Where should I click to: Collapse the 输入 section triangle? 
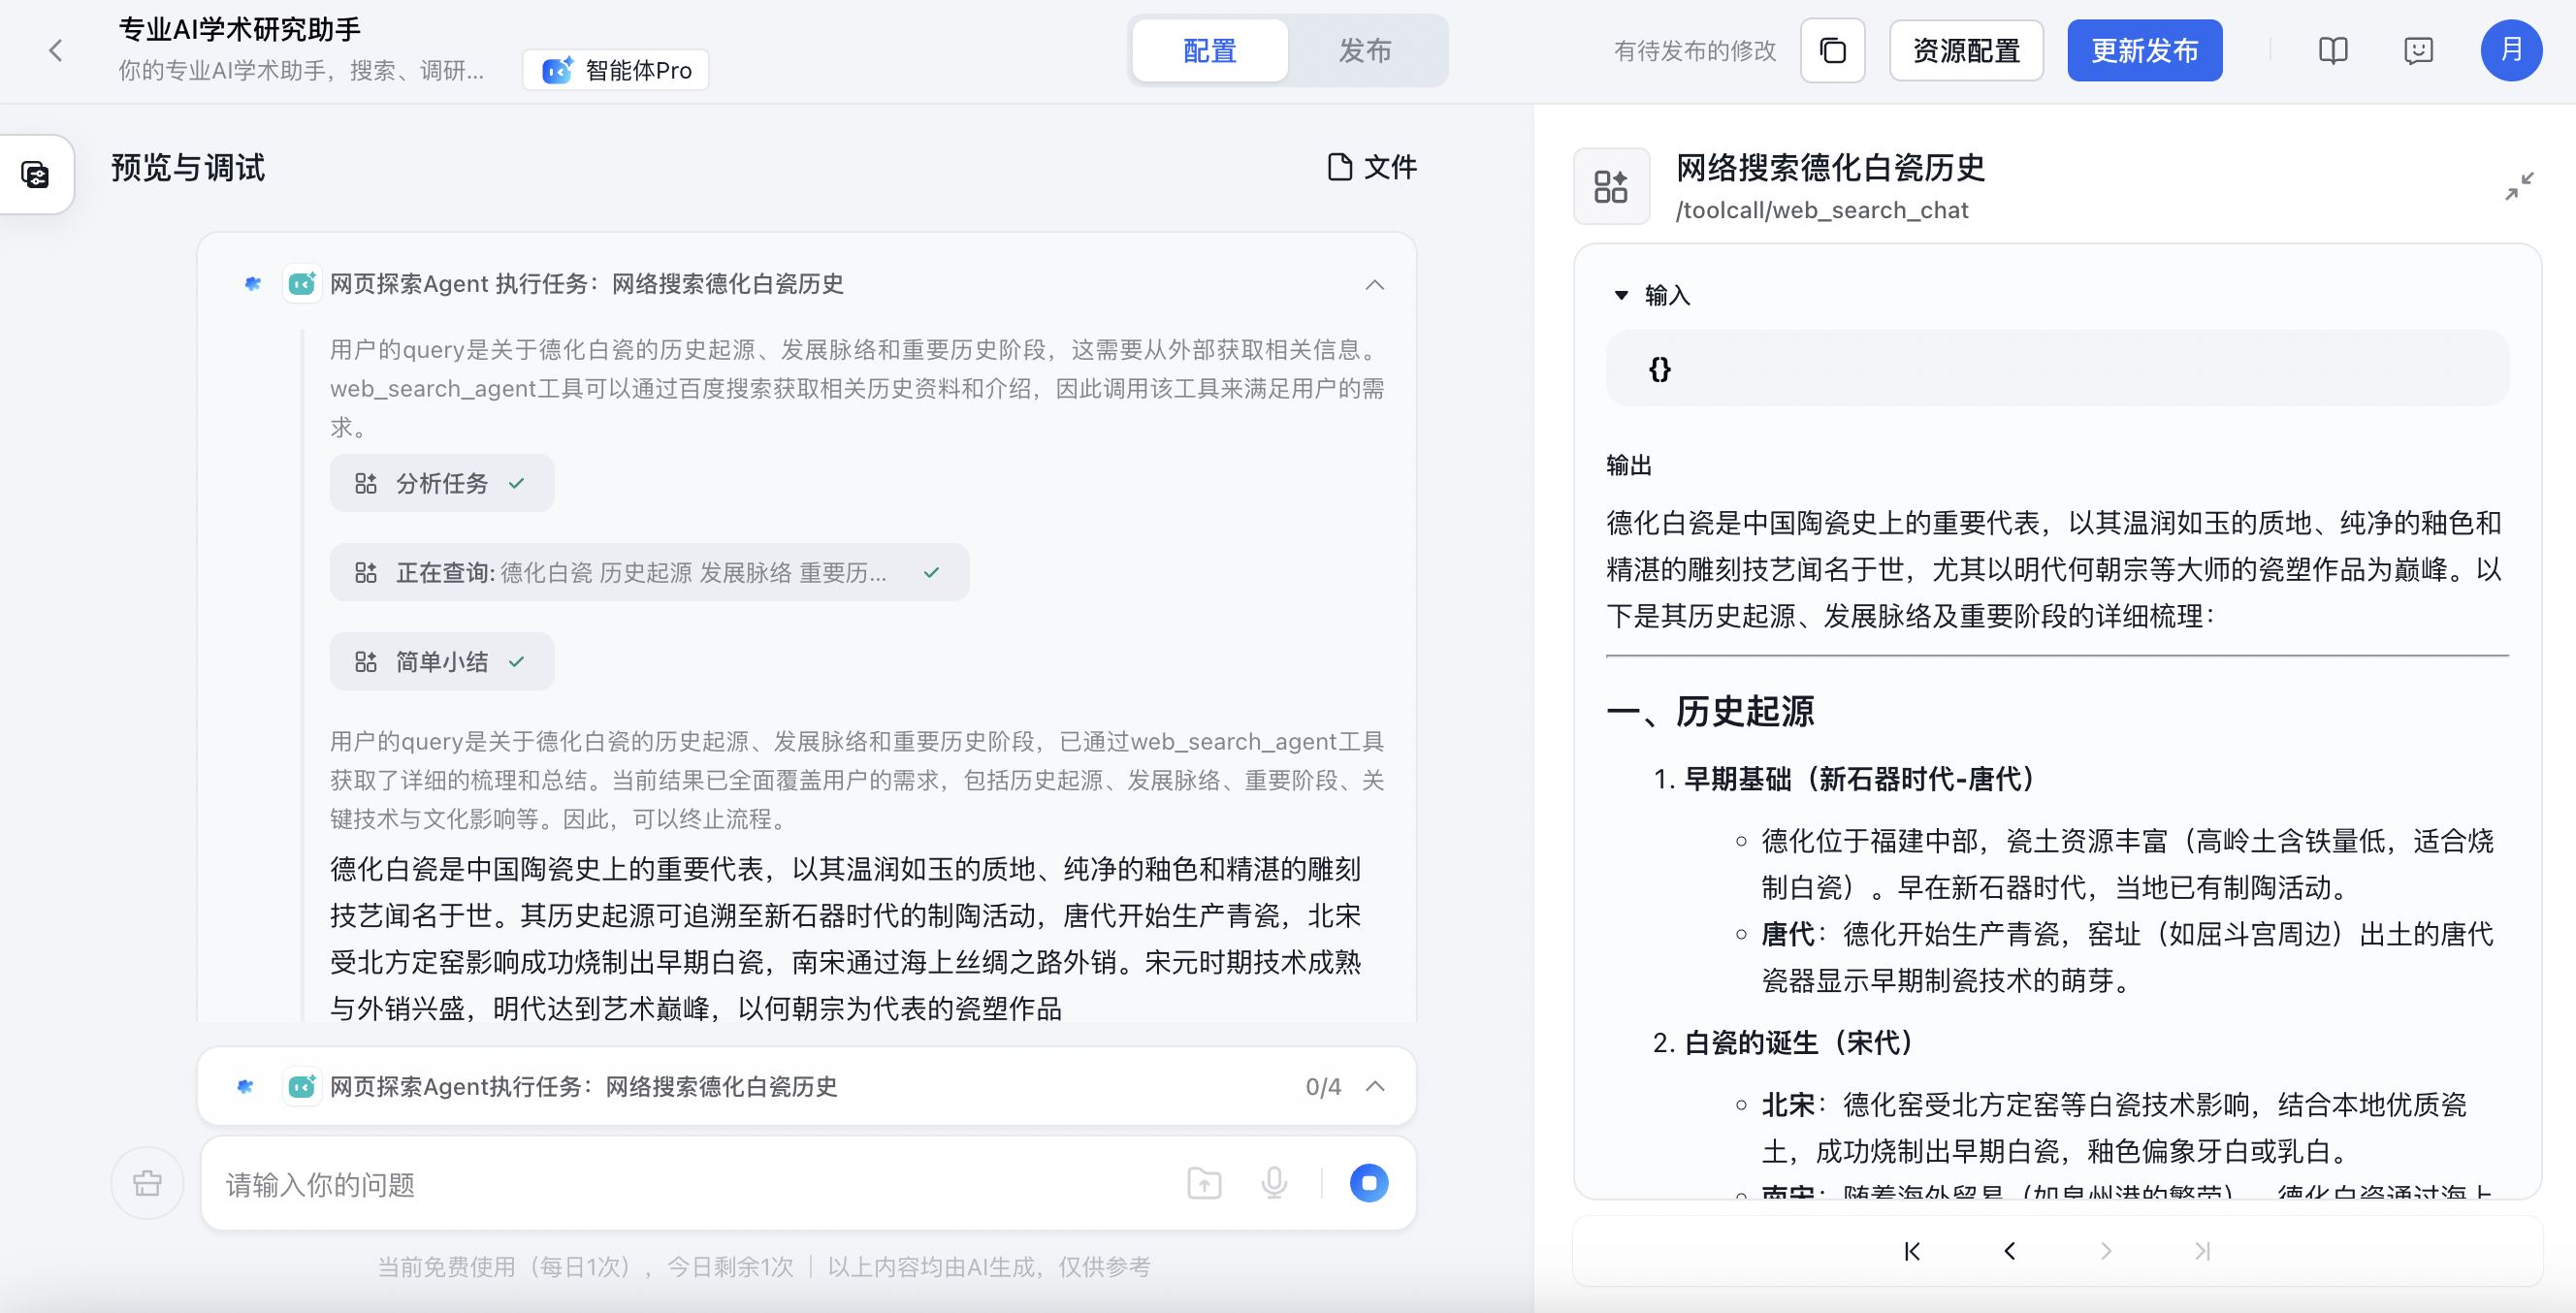pos(1620,295)
